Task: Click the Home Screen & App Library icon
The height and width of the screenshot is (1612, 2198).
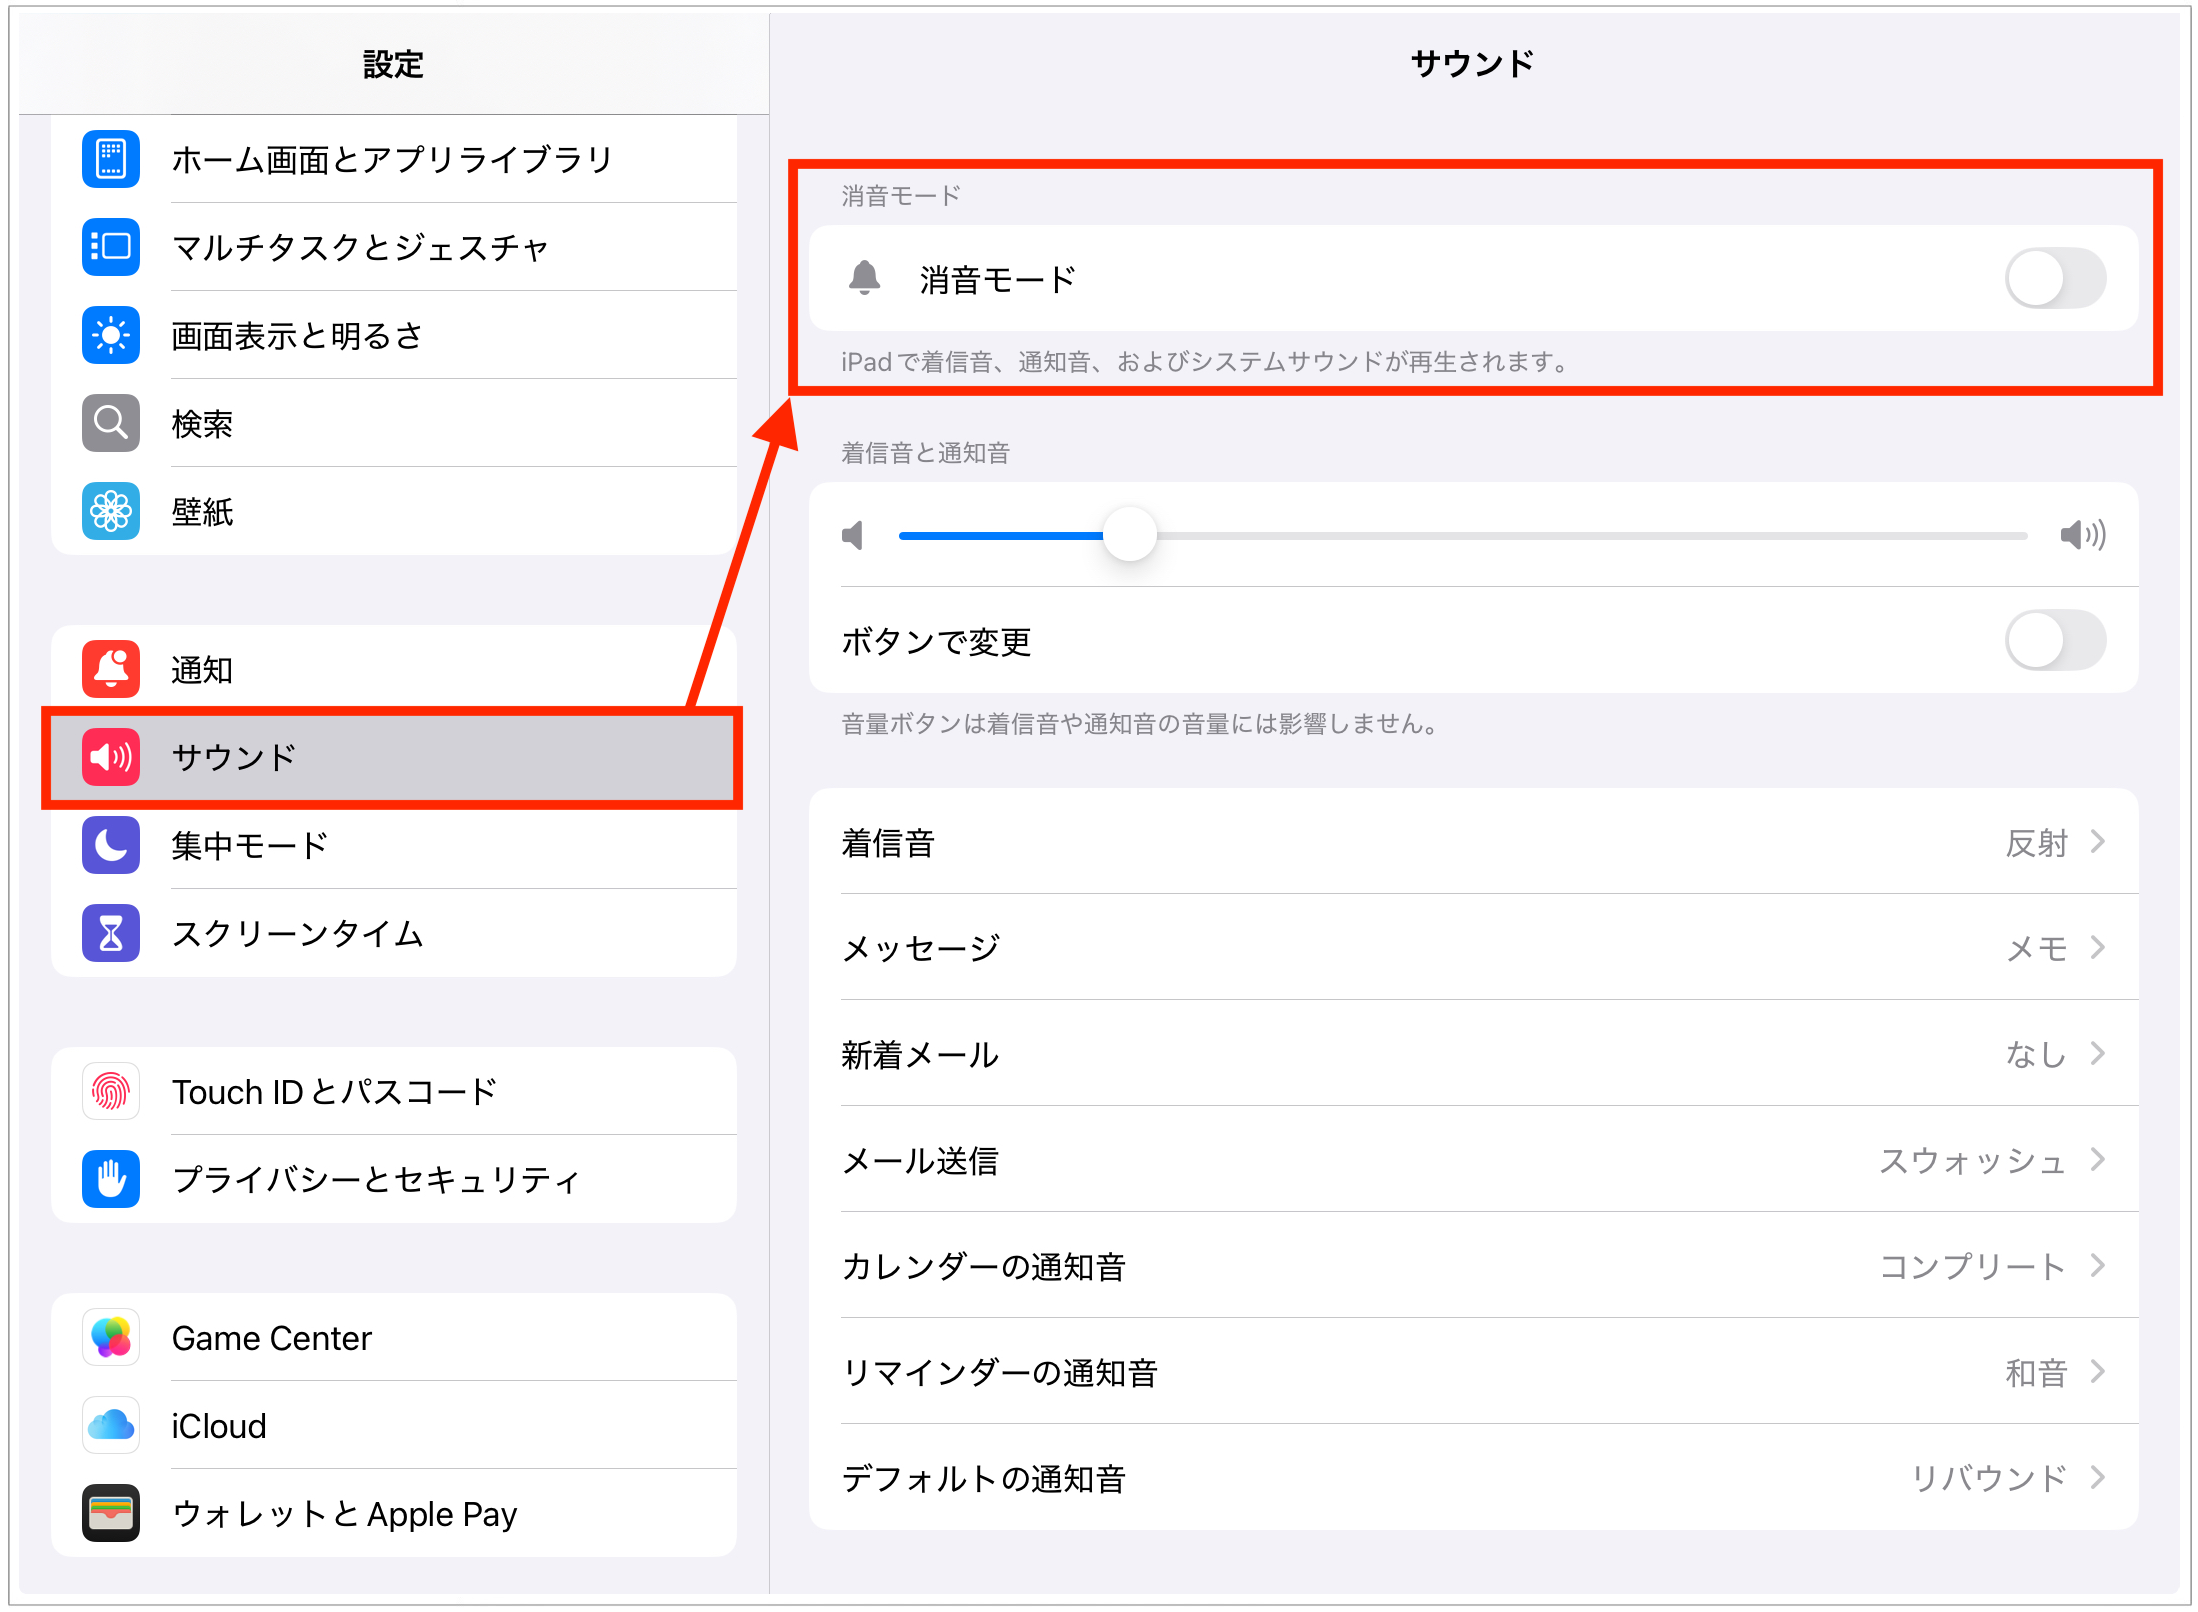Action: pyautogui.click(x=111, y=159)
